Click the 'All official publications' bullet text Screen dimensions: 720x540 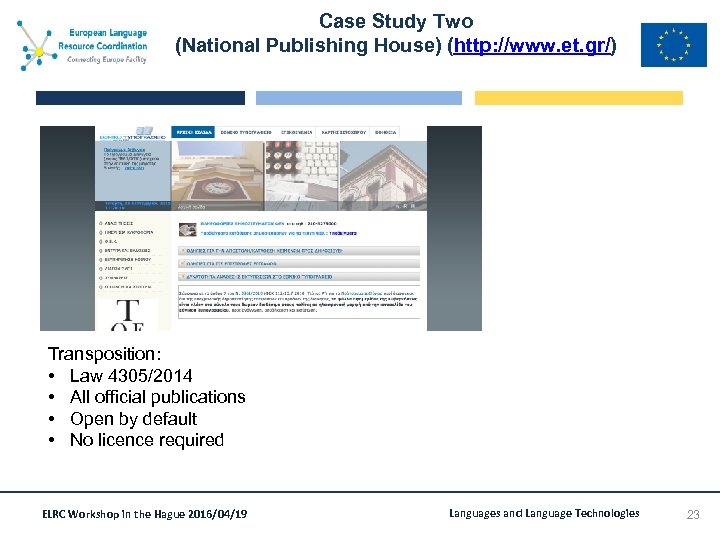click(x=158, y=397)
